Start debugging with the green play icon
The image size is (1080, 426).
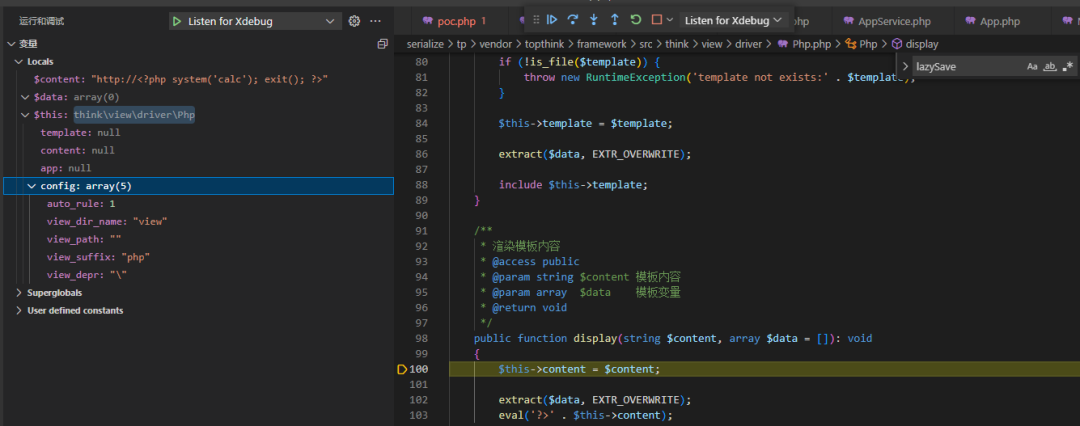point(177,21)
